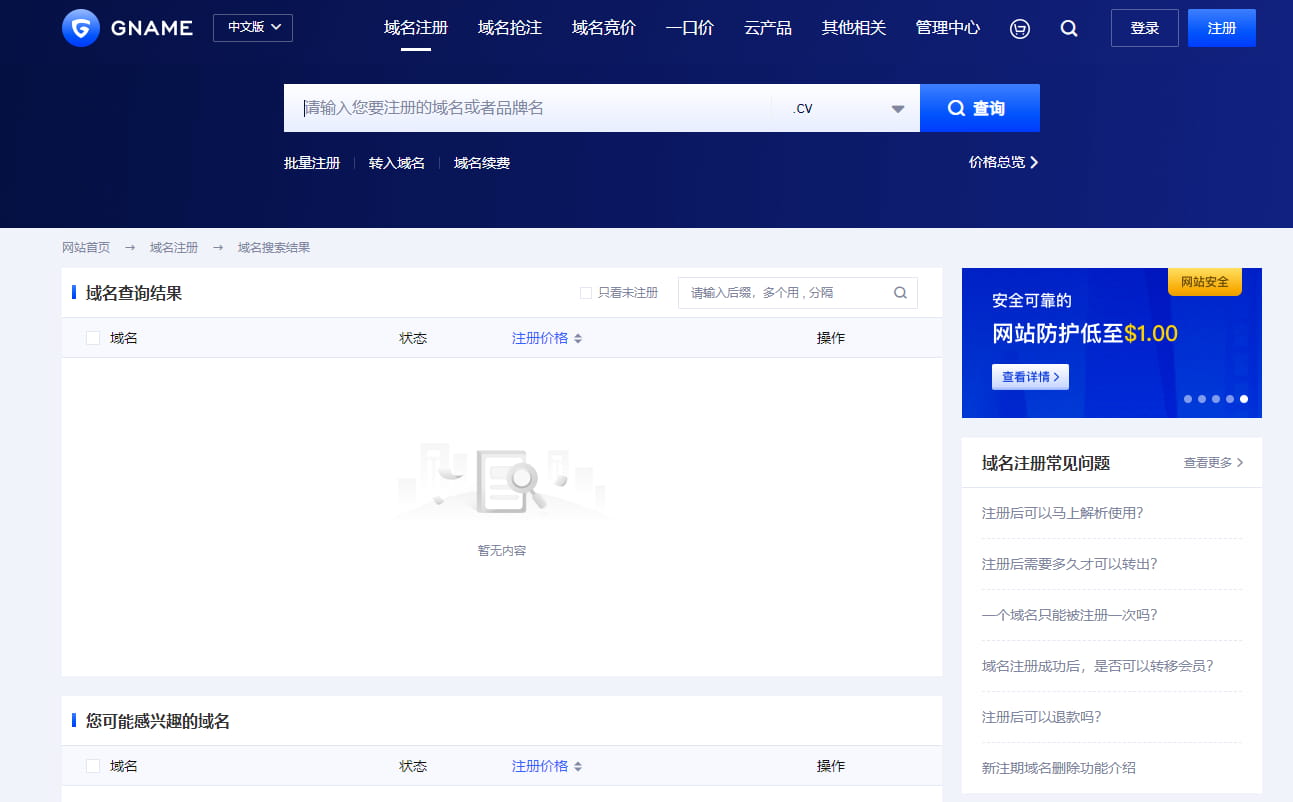Click the 查询 search button
The height and width of the screenshot is (802, 1293).
(x=979, y=108)
